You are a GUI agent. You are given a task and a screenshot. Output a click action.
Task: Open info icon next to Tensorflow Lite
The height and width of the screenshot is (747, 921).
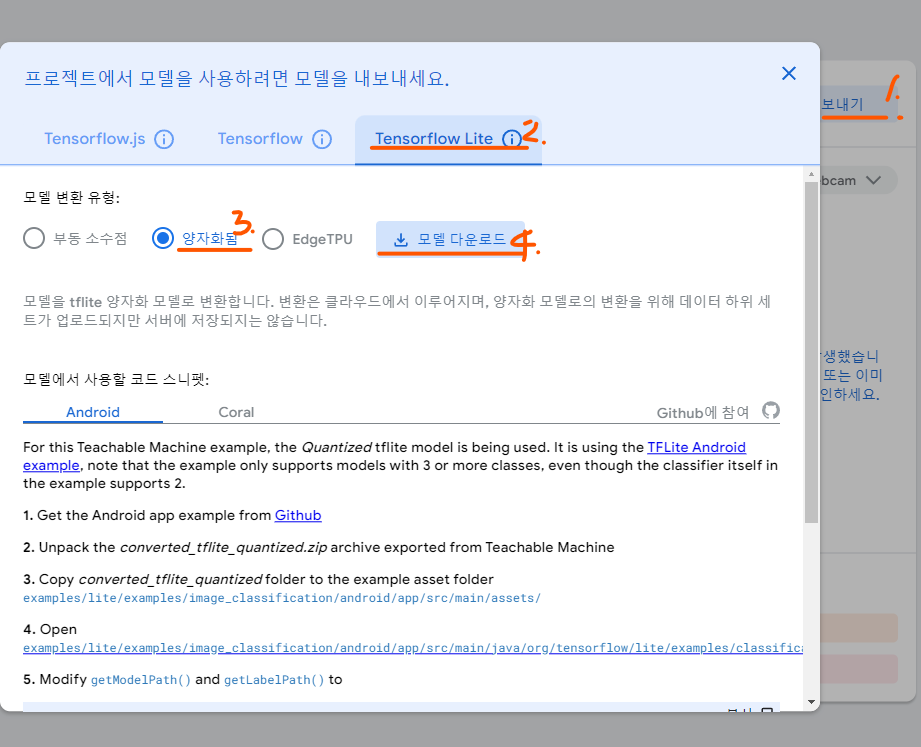[512, 139]
